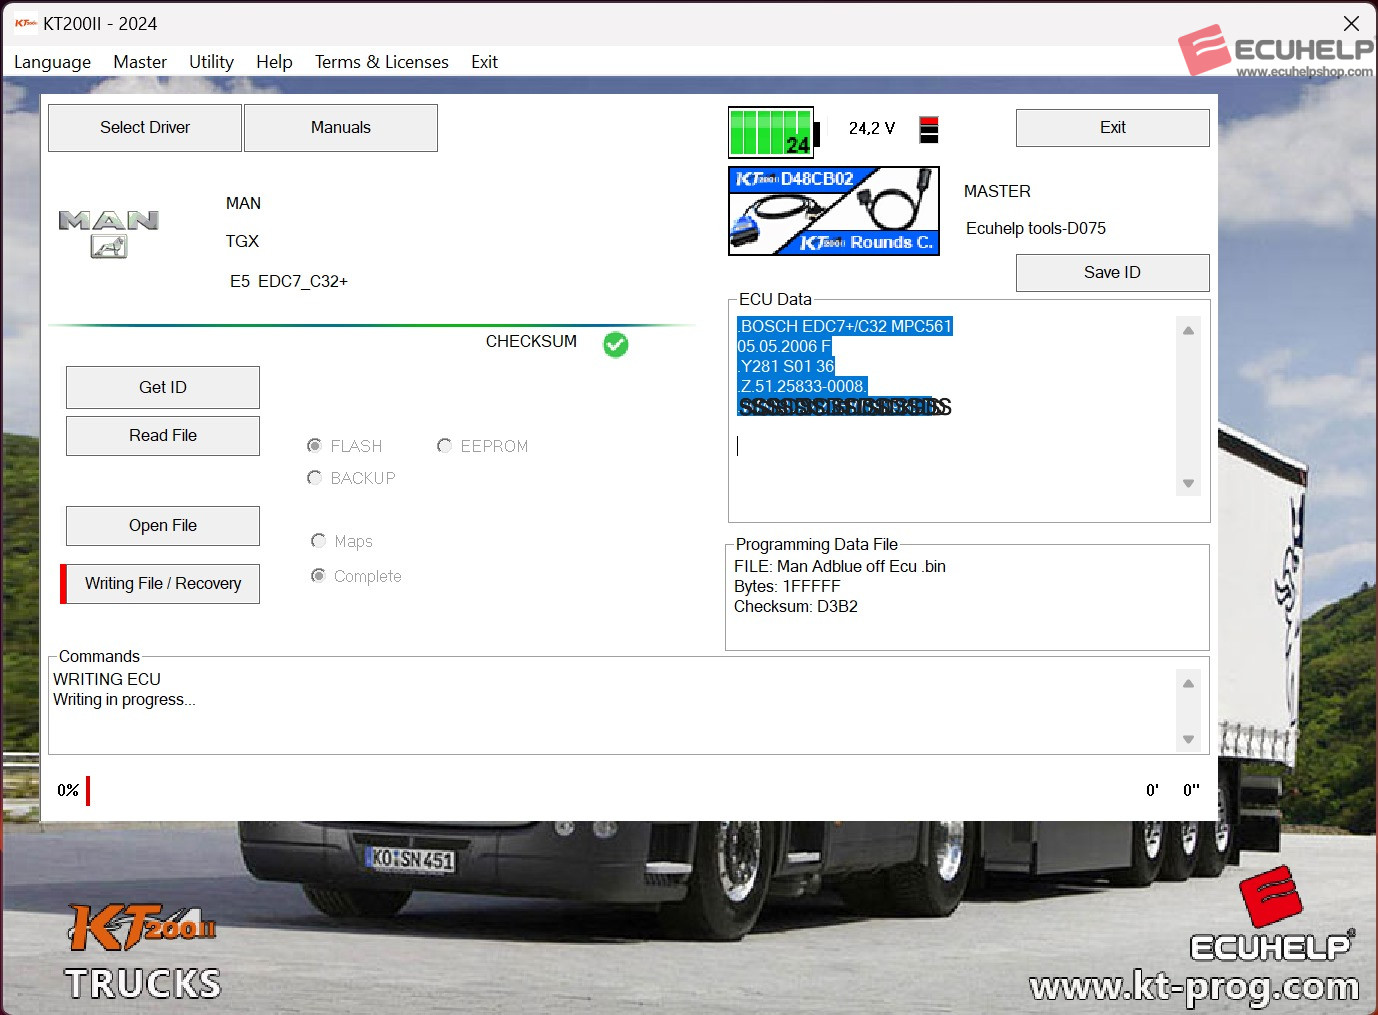Open the Terms & Licenses menu

(381, 62)
